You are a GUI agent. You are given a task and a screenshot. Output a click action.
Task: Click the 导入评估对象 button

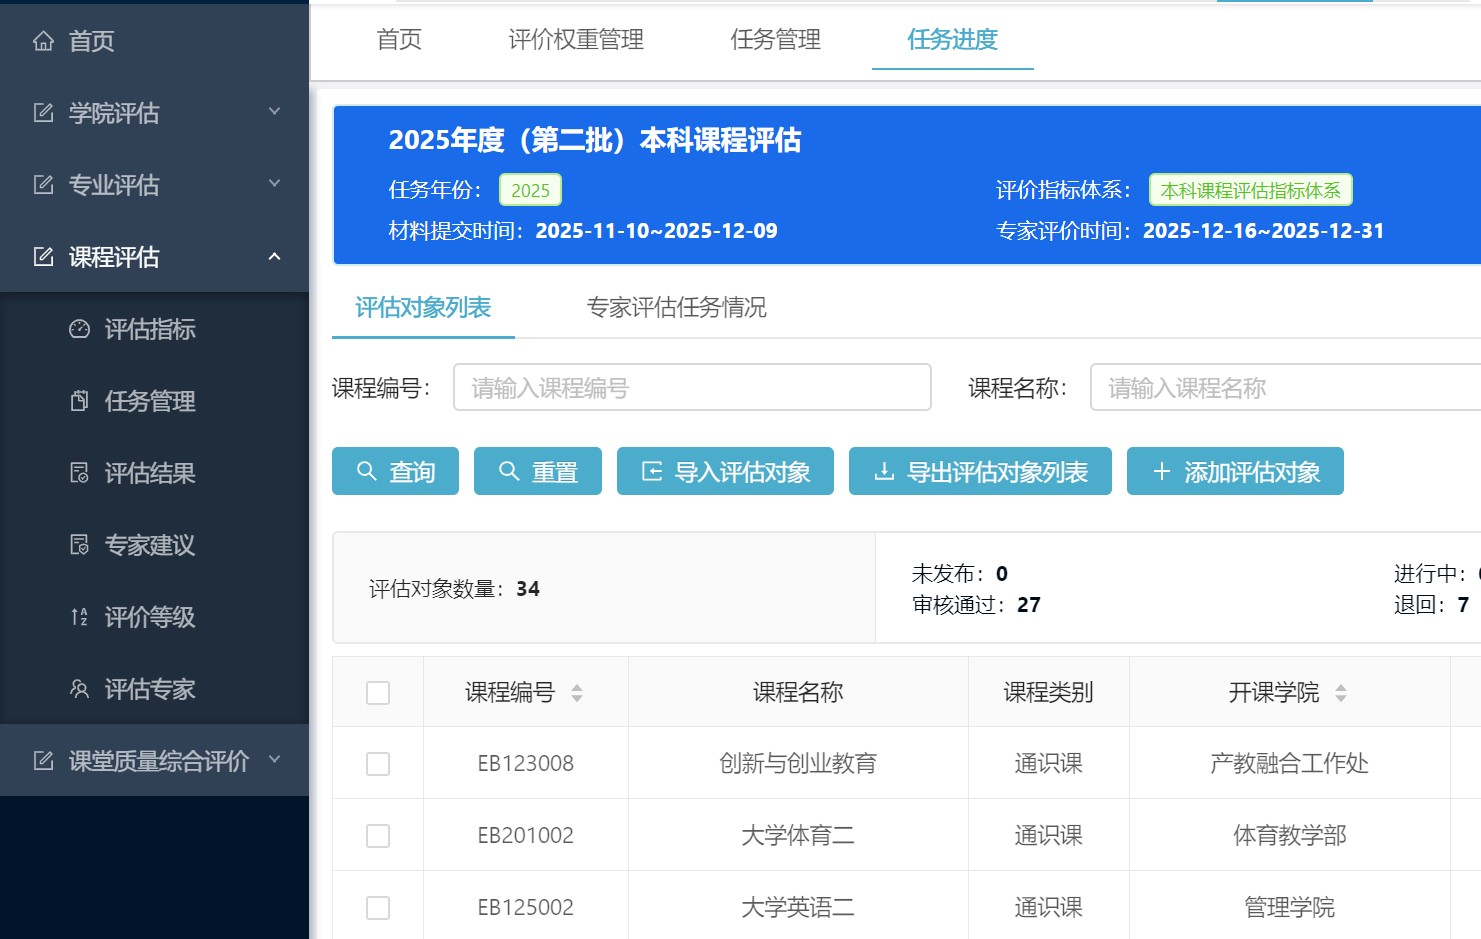[x=725, y=472]
